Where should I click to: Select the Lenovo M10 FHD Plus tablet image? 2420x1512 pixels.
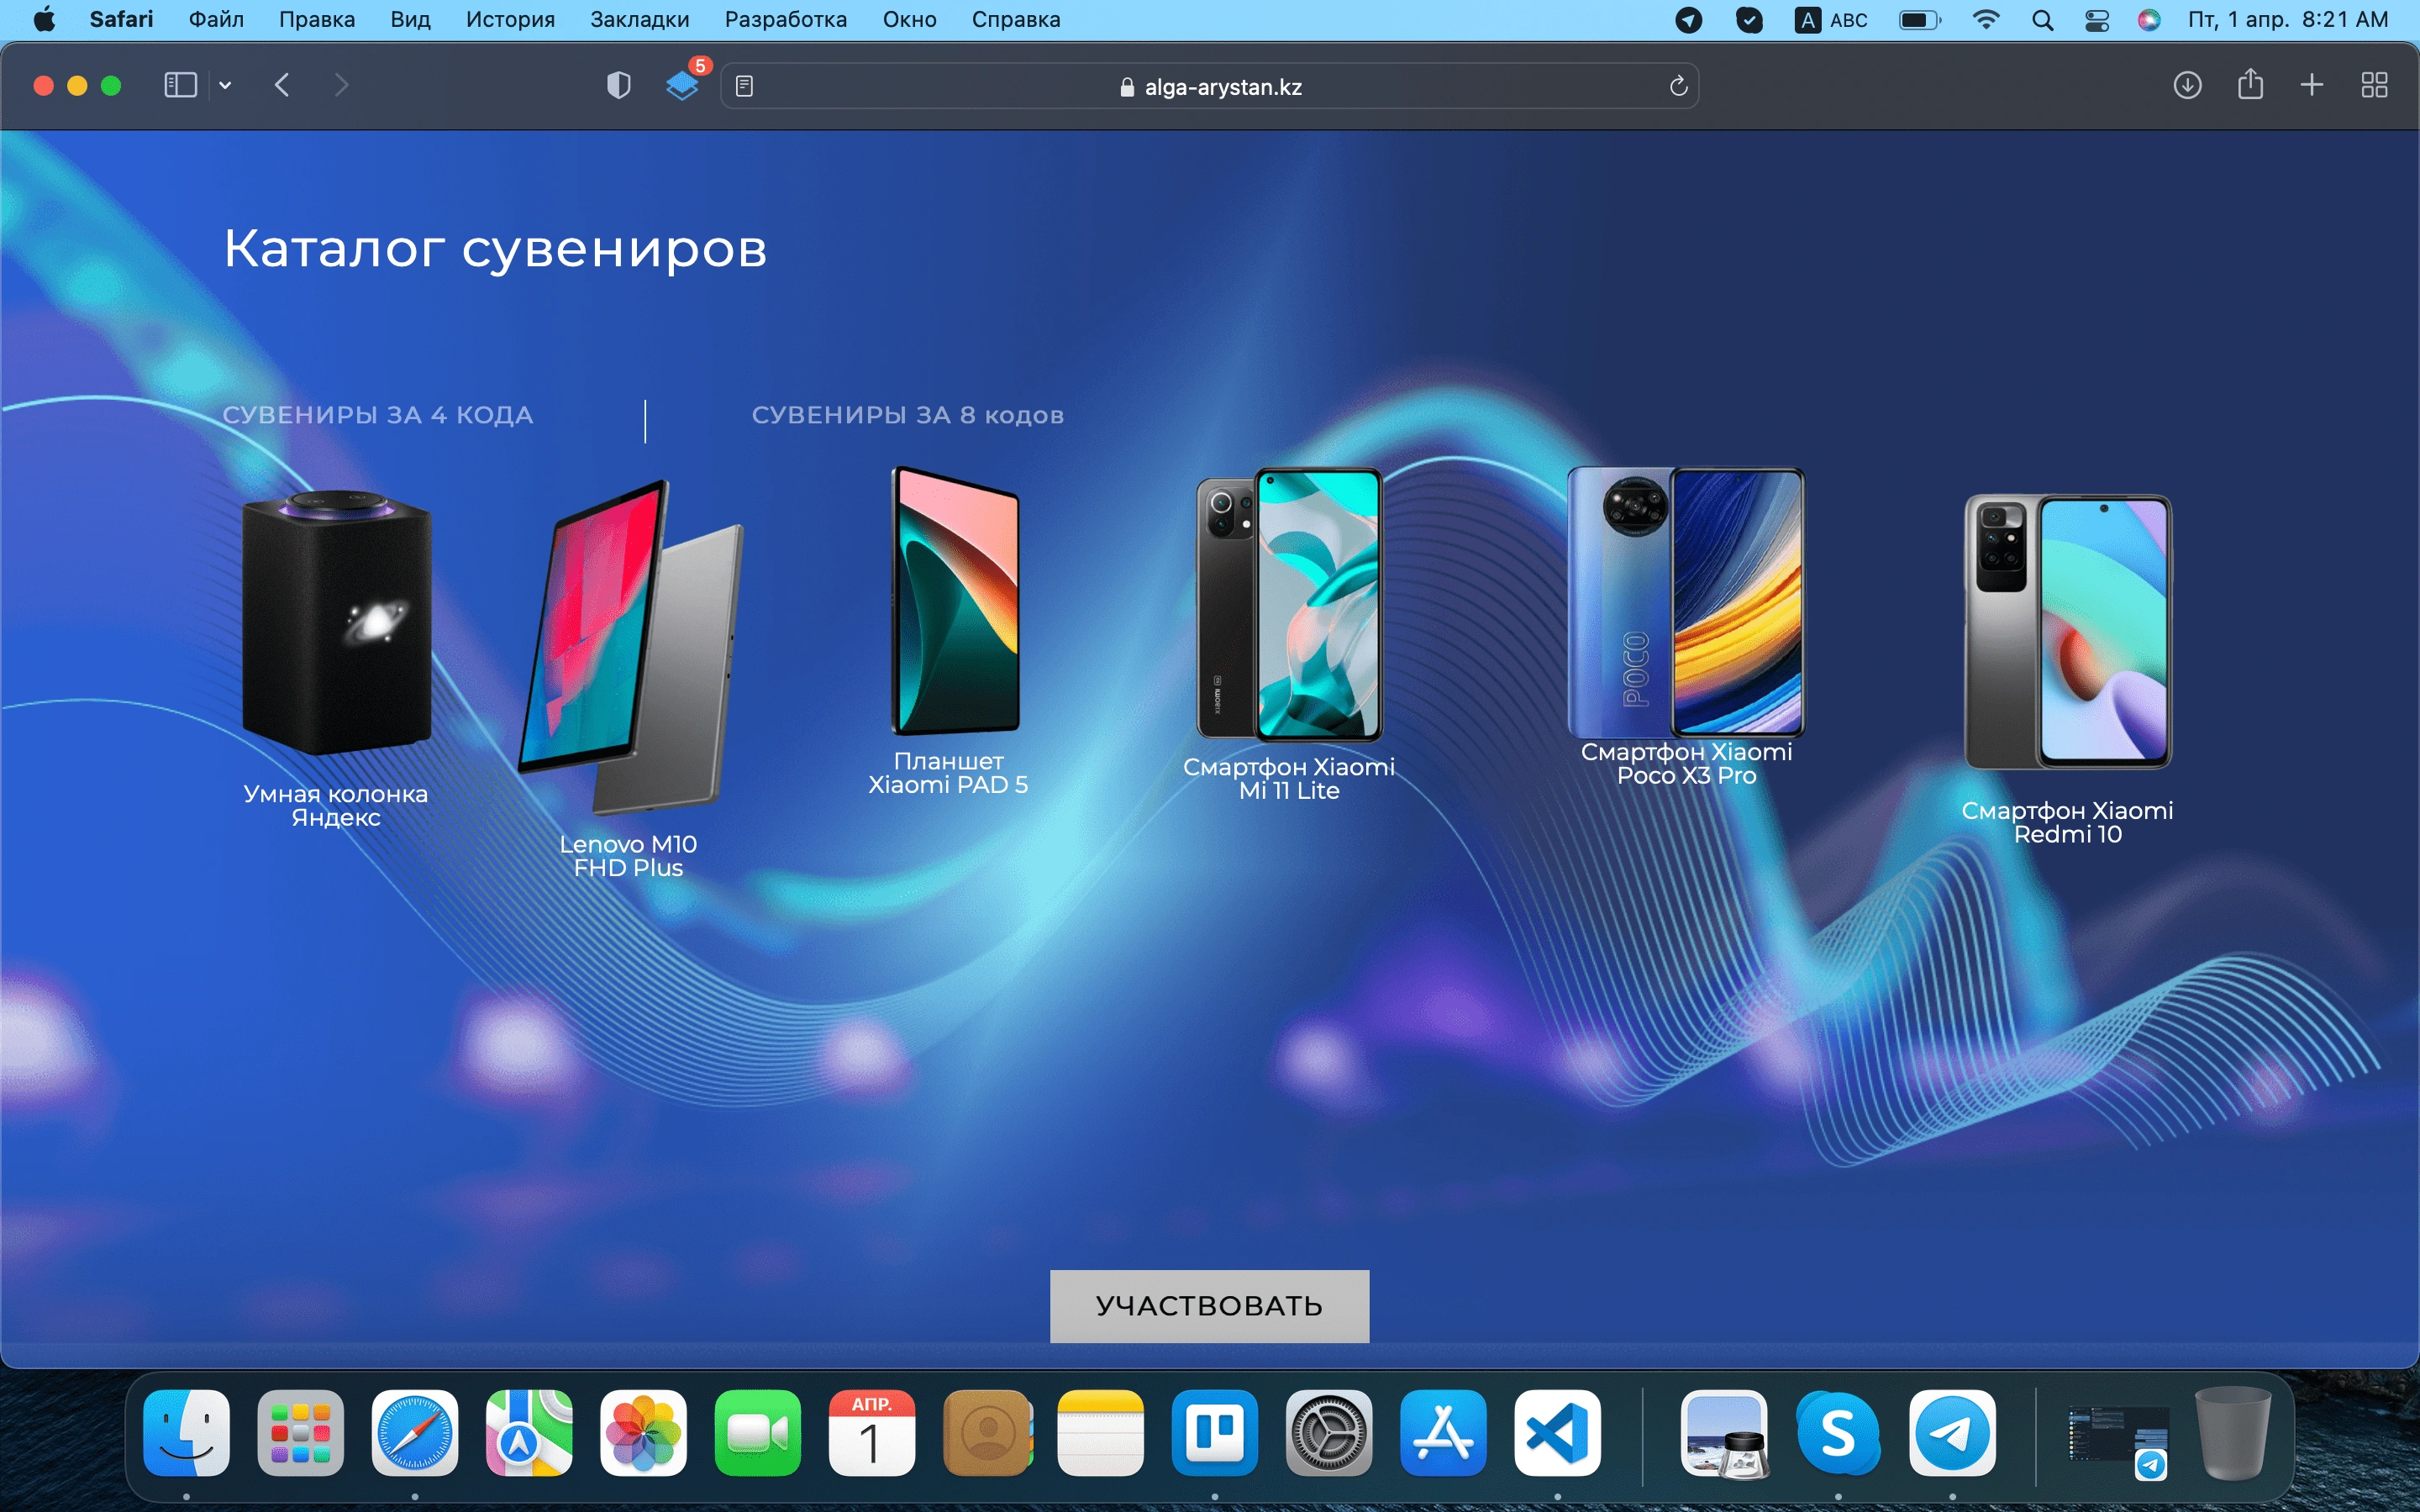(x=631, y=646)
